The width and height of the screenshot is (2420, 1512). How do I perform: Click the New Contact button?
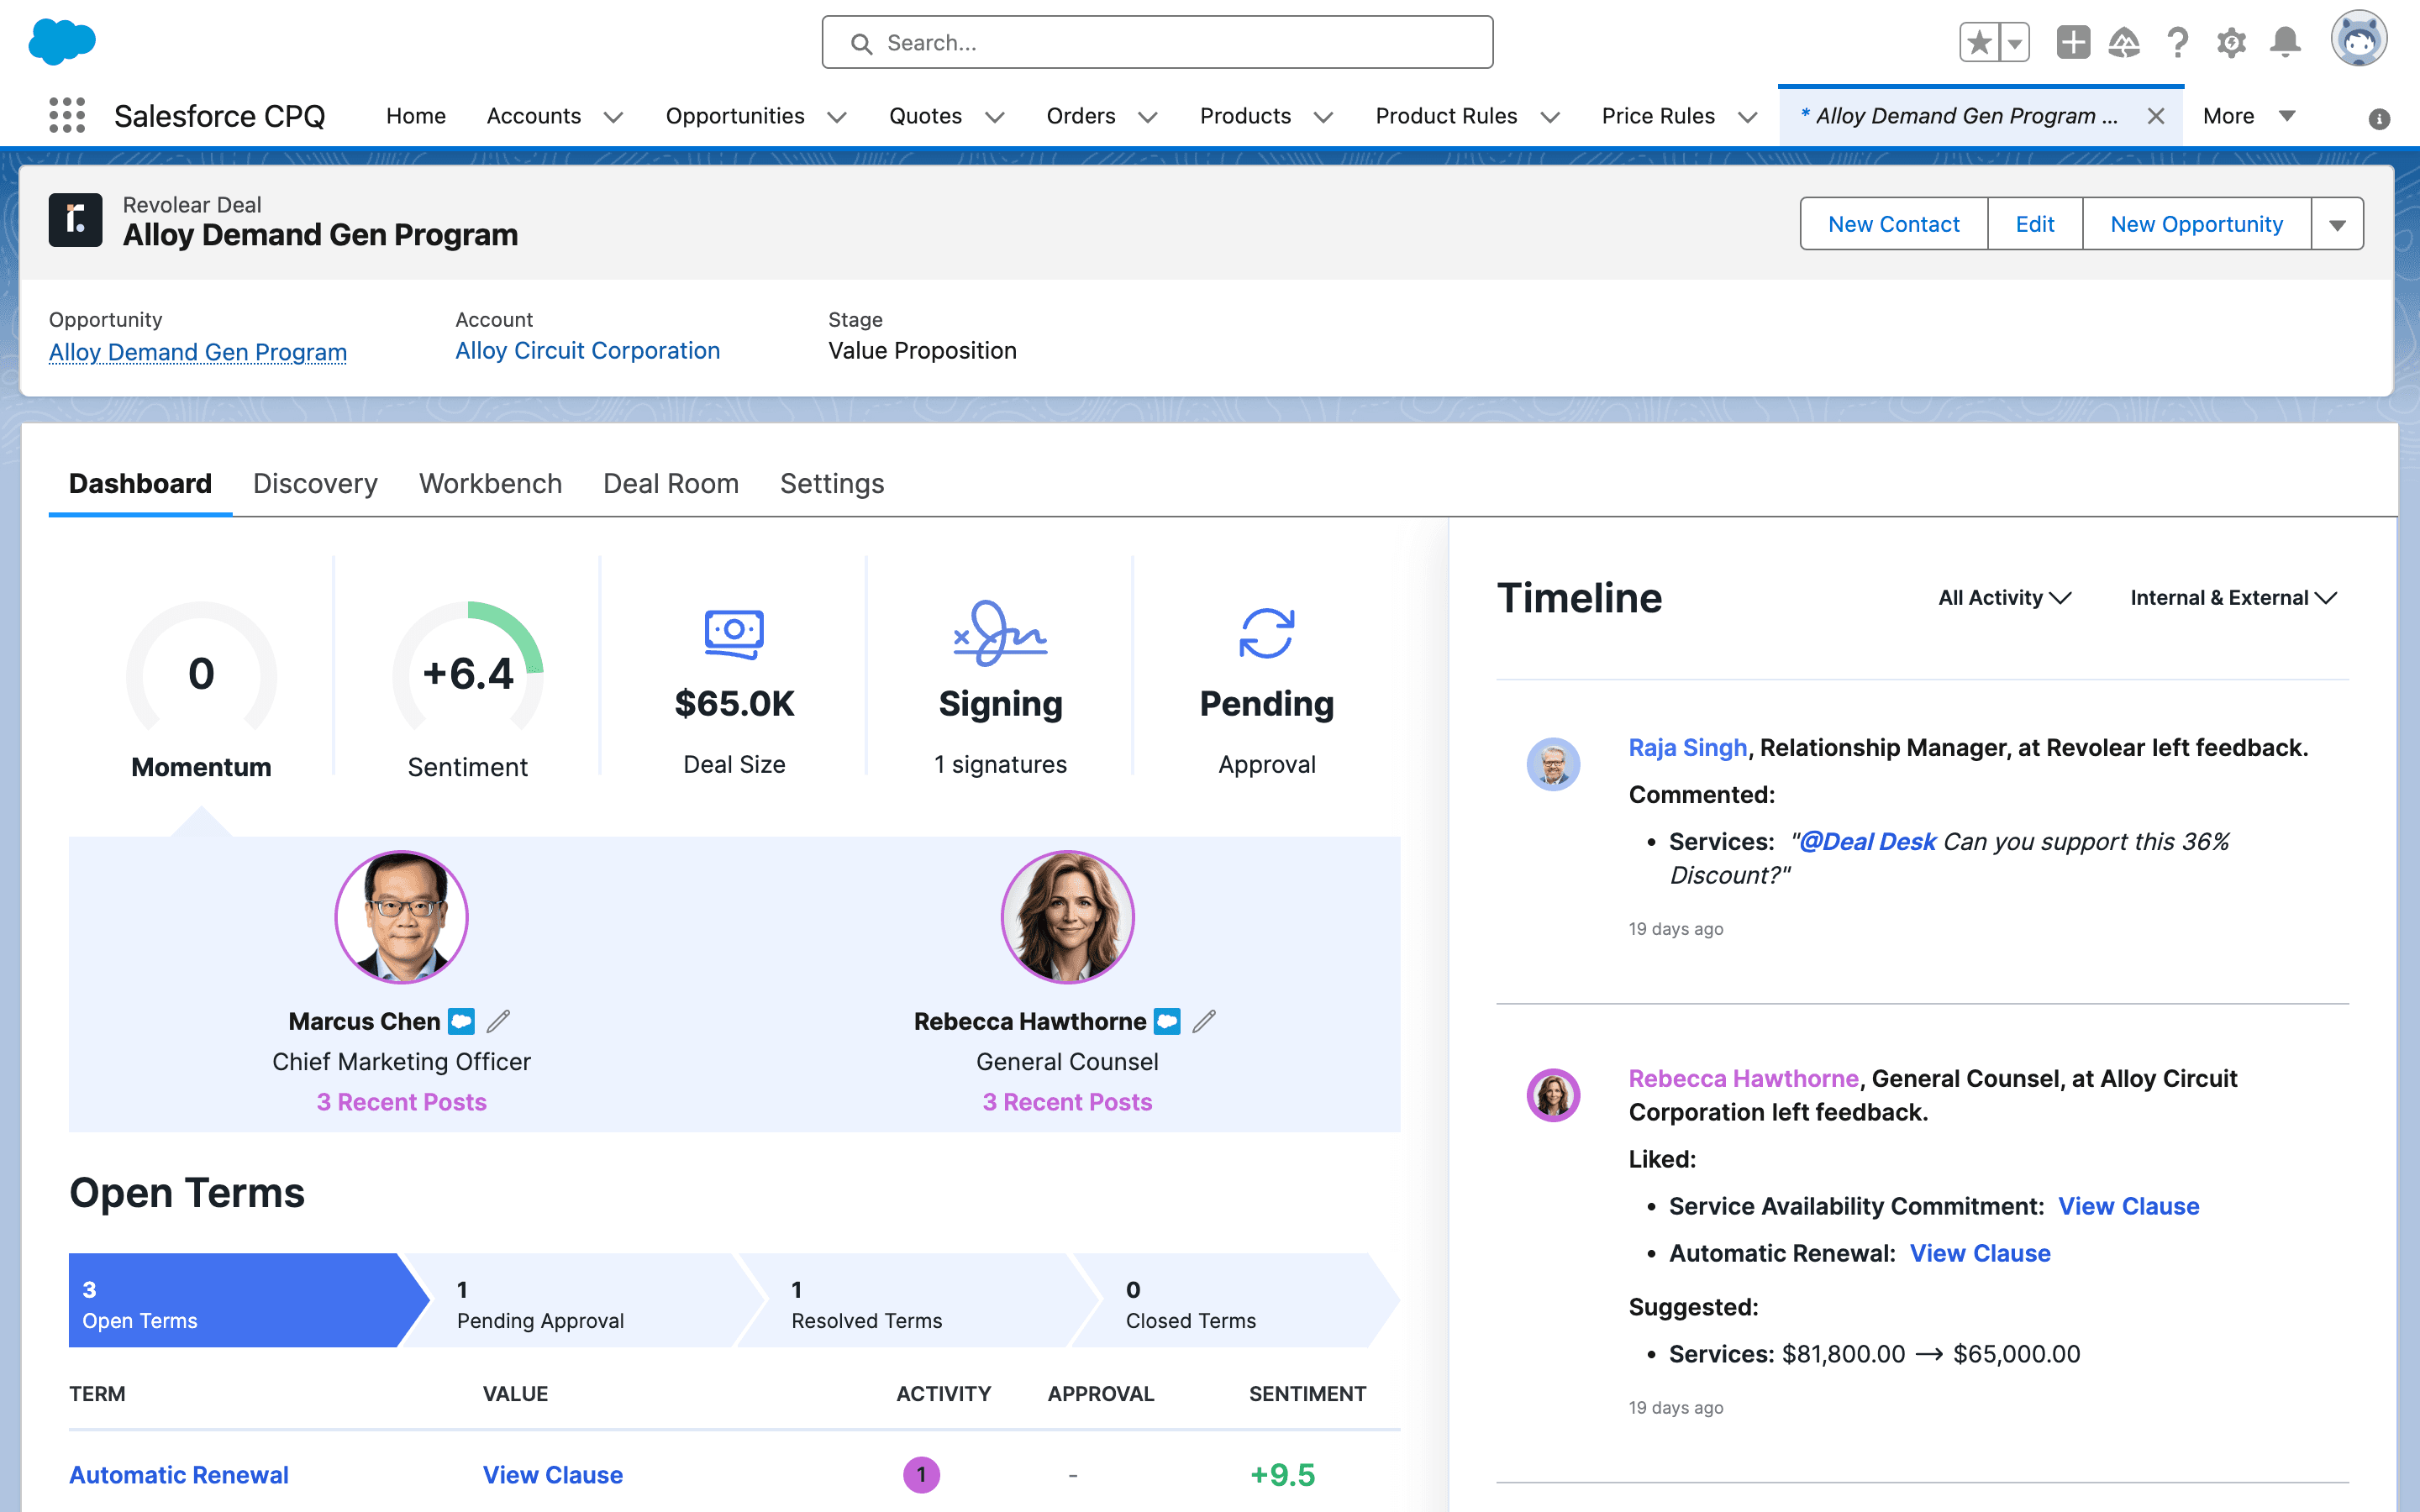[x=1893, y=224]
